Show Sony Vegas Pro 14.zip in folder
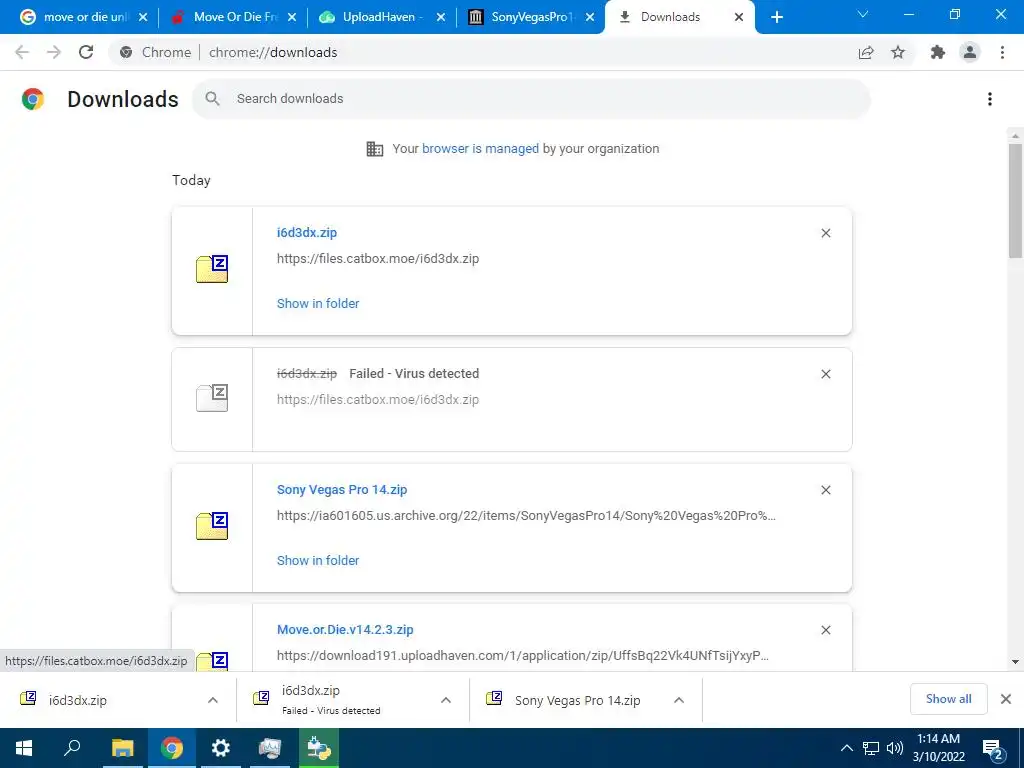The height and width of the screenshot is (768, 1024). pos(318,561)
